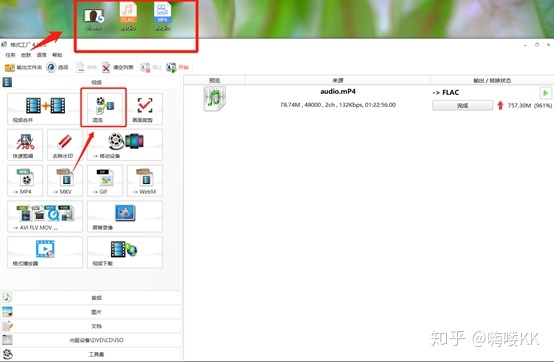
Task: Click the 输出文件夹 output folder button
Action: point(23,67)
